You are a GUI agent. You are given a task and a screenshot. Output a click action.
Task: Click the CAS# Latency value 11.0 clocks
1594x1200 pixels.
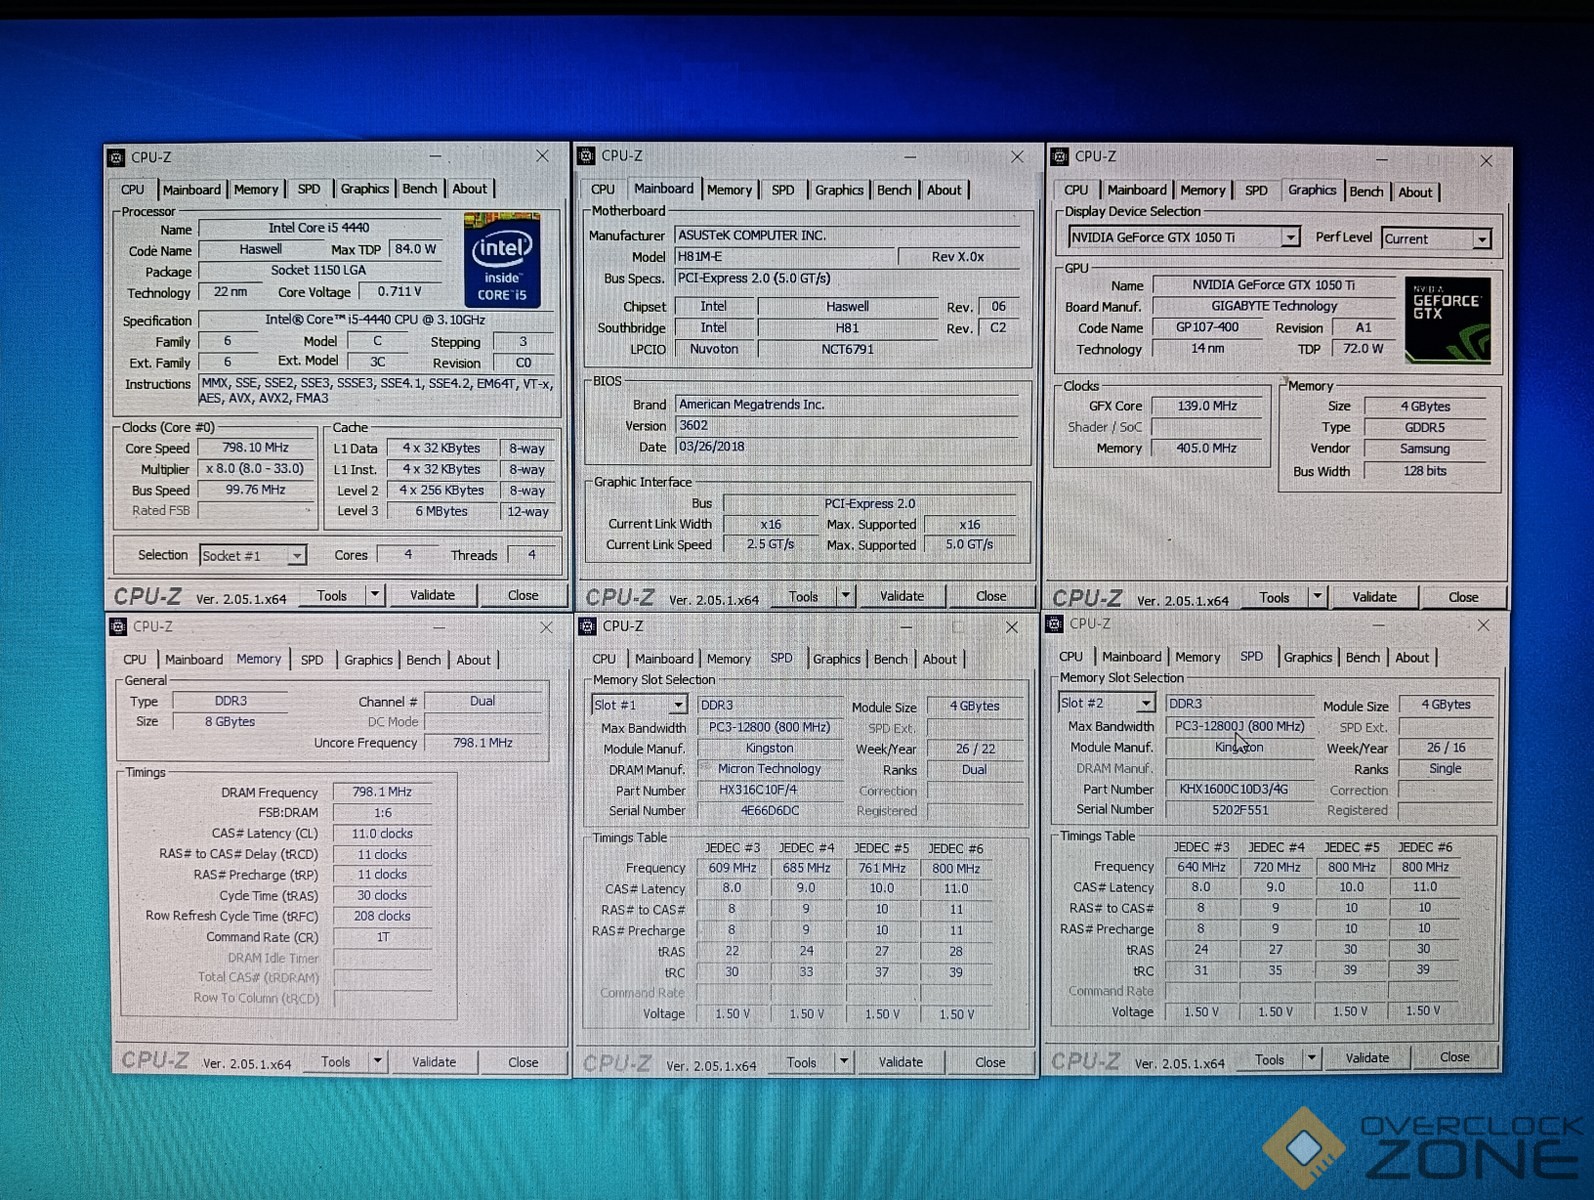[382, 834]
